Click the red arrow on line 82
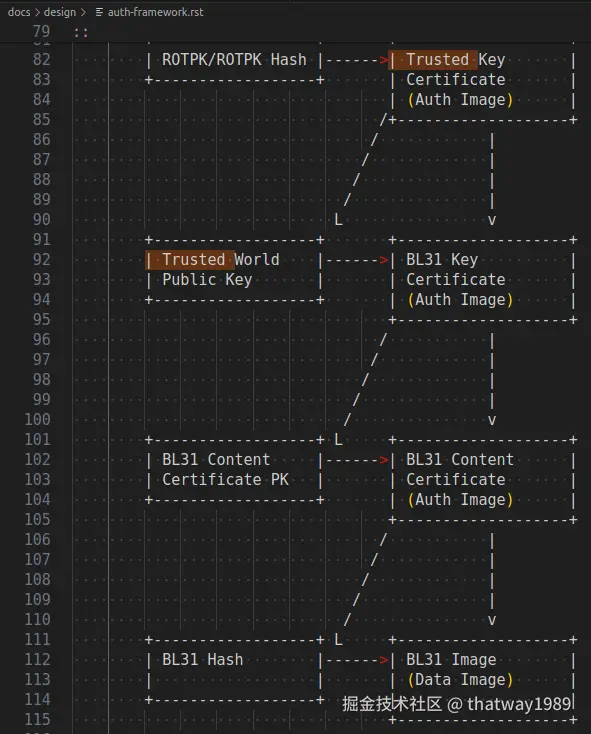The width and height of the screenshot is (591, 734). [x=384, y=60]
